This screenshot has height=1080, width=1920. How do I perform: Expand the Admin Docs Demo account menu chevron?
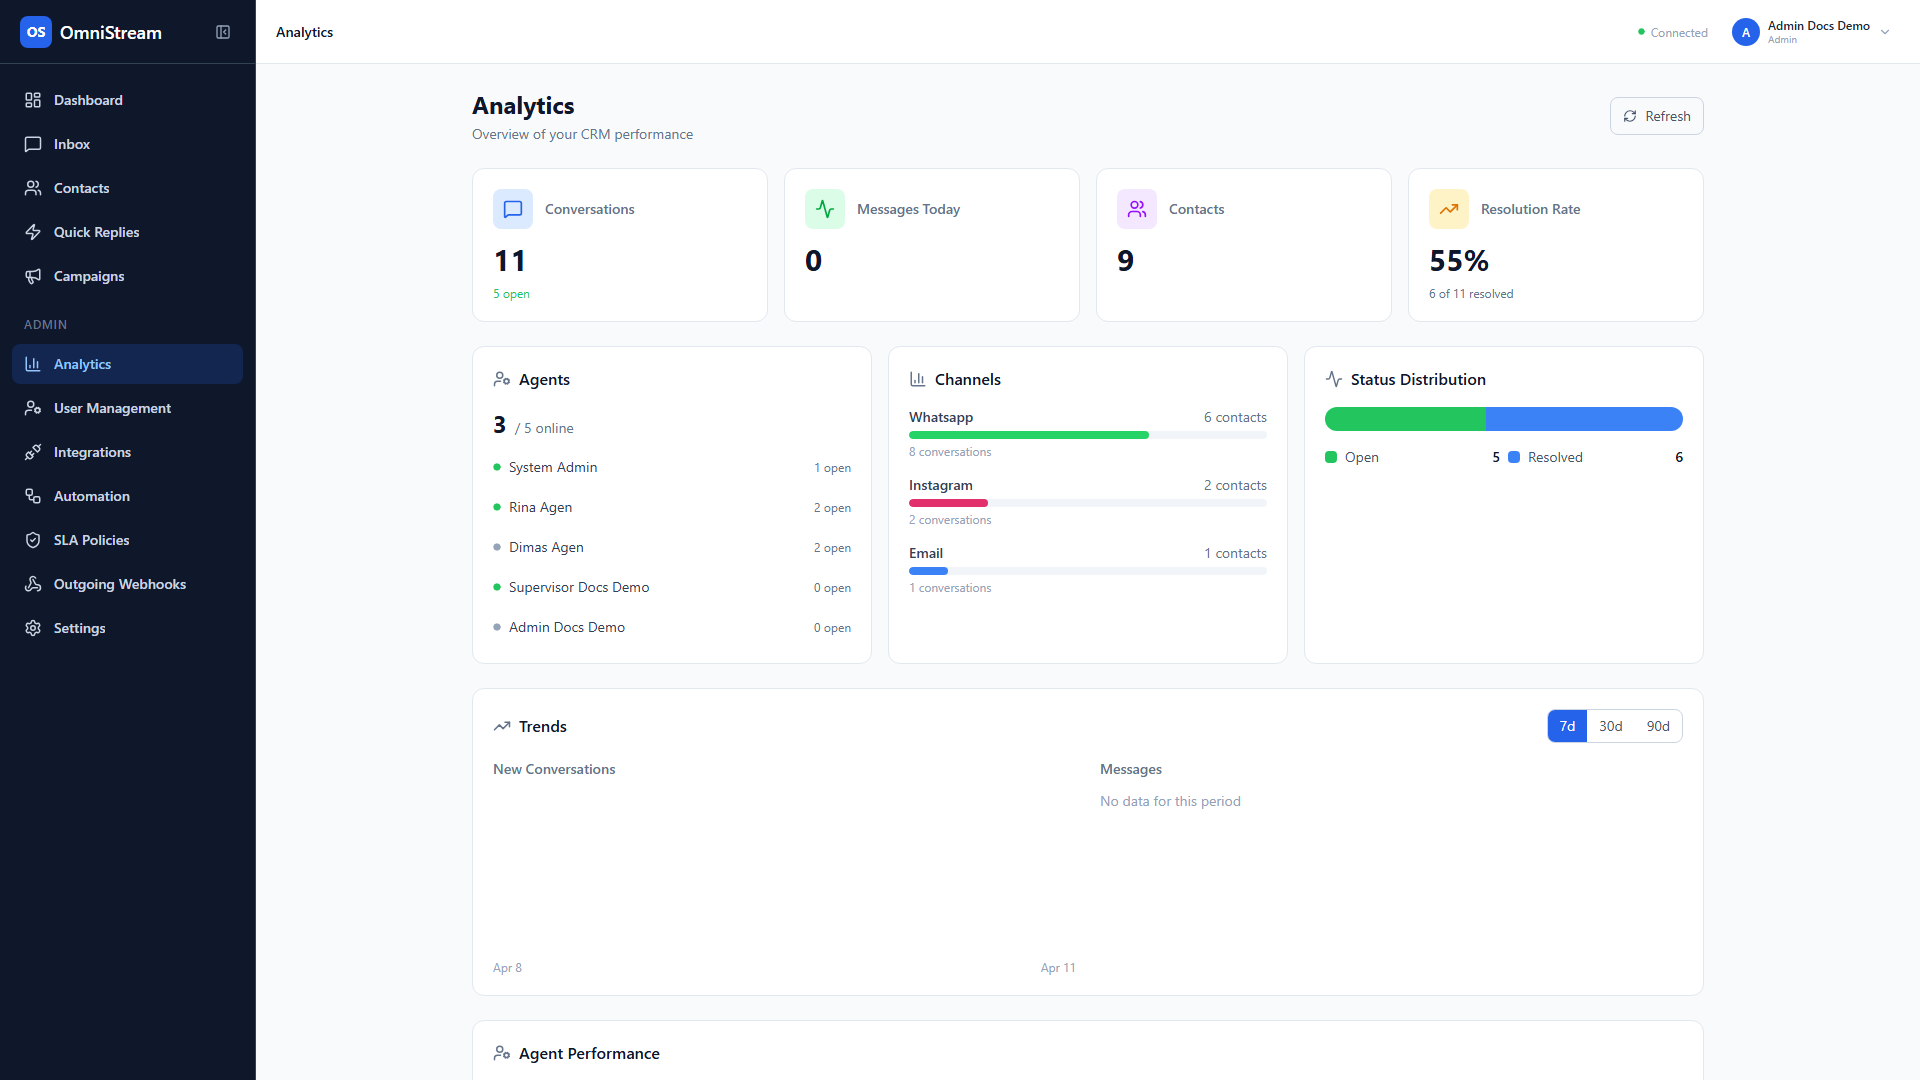[1885, 32]
